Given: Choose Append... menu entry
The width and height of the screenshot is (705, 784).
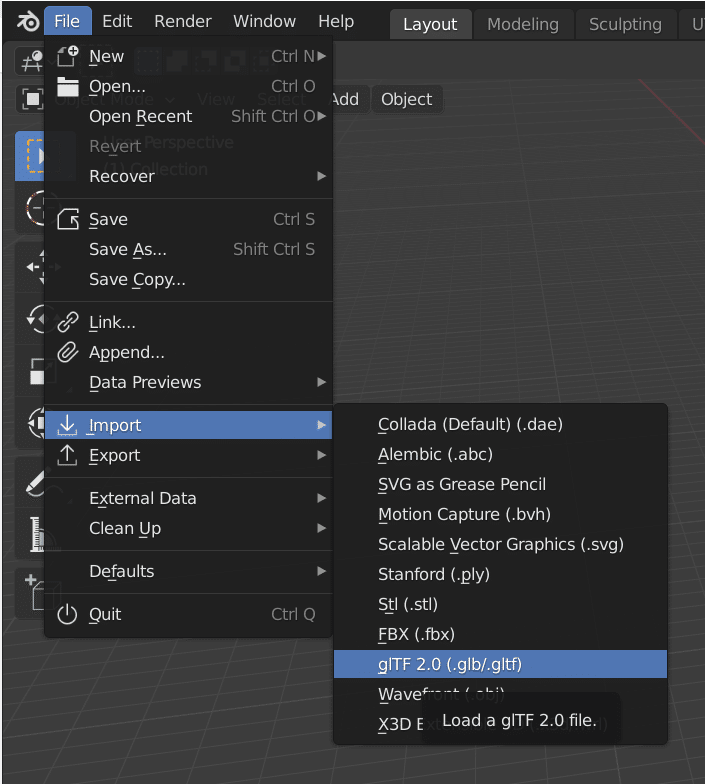Looking at the screenshot, I should pyautogui.click(x=188, y=352).
